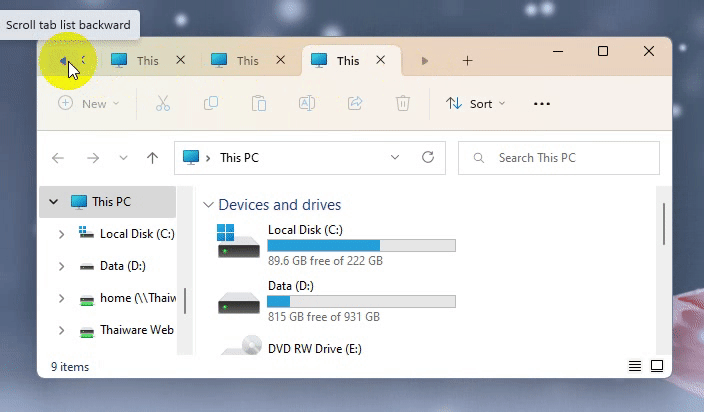Click the Paste clipboard icon
This screenshot has height=412, width=704.
[259, 104]
